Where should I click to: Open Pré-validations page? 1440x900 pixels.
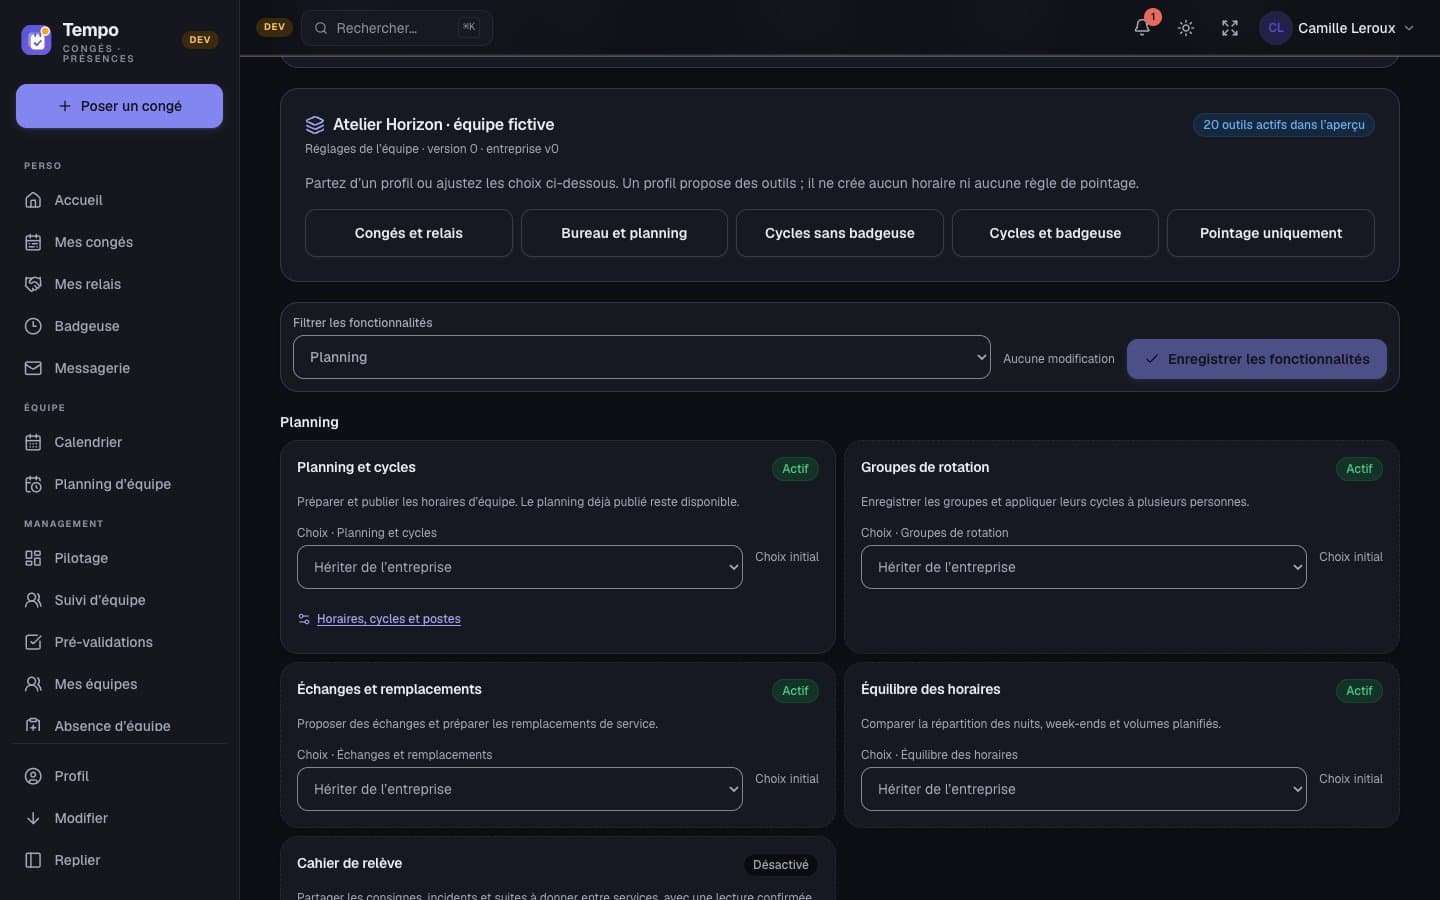coord(119,642)
